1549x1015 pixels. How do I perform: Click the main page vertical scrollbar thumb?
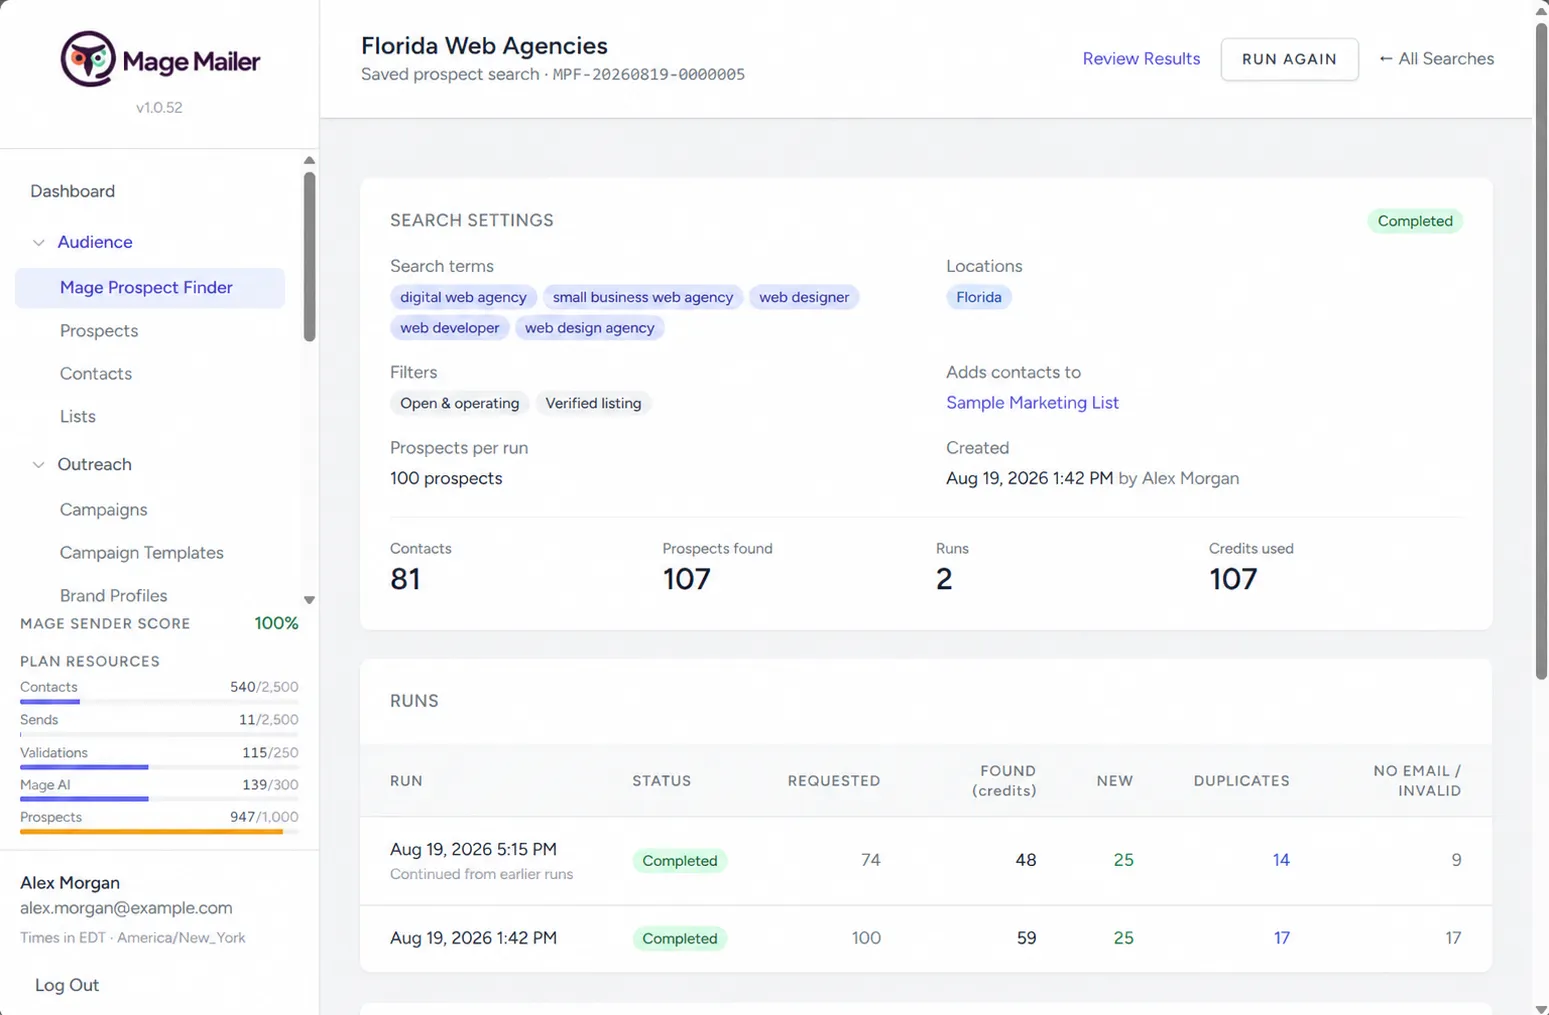(x=1541, y=350)
